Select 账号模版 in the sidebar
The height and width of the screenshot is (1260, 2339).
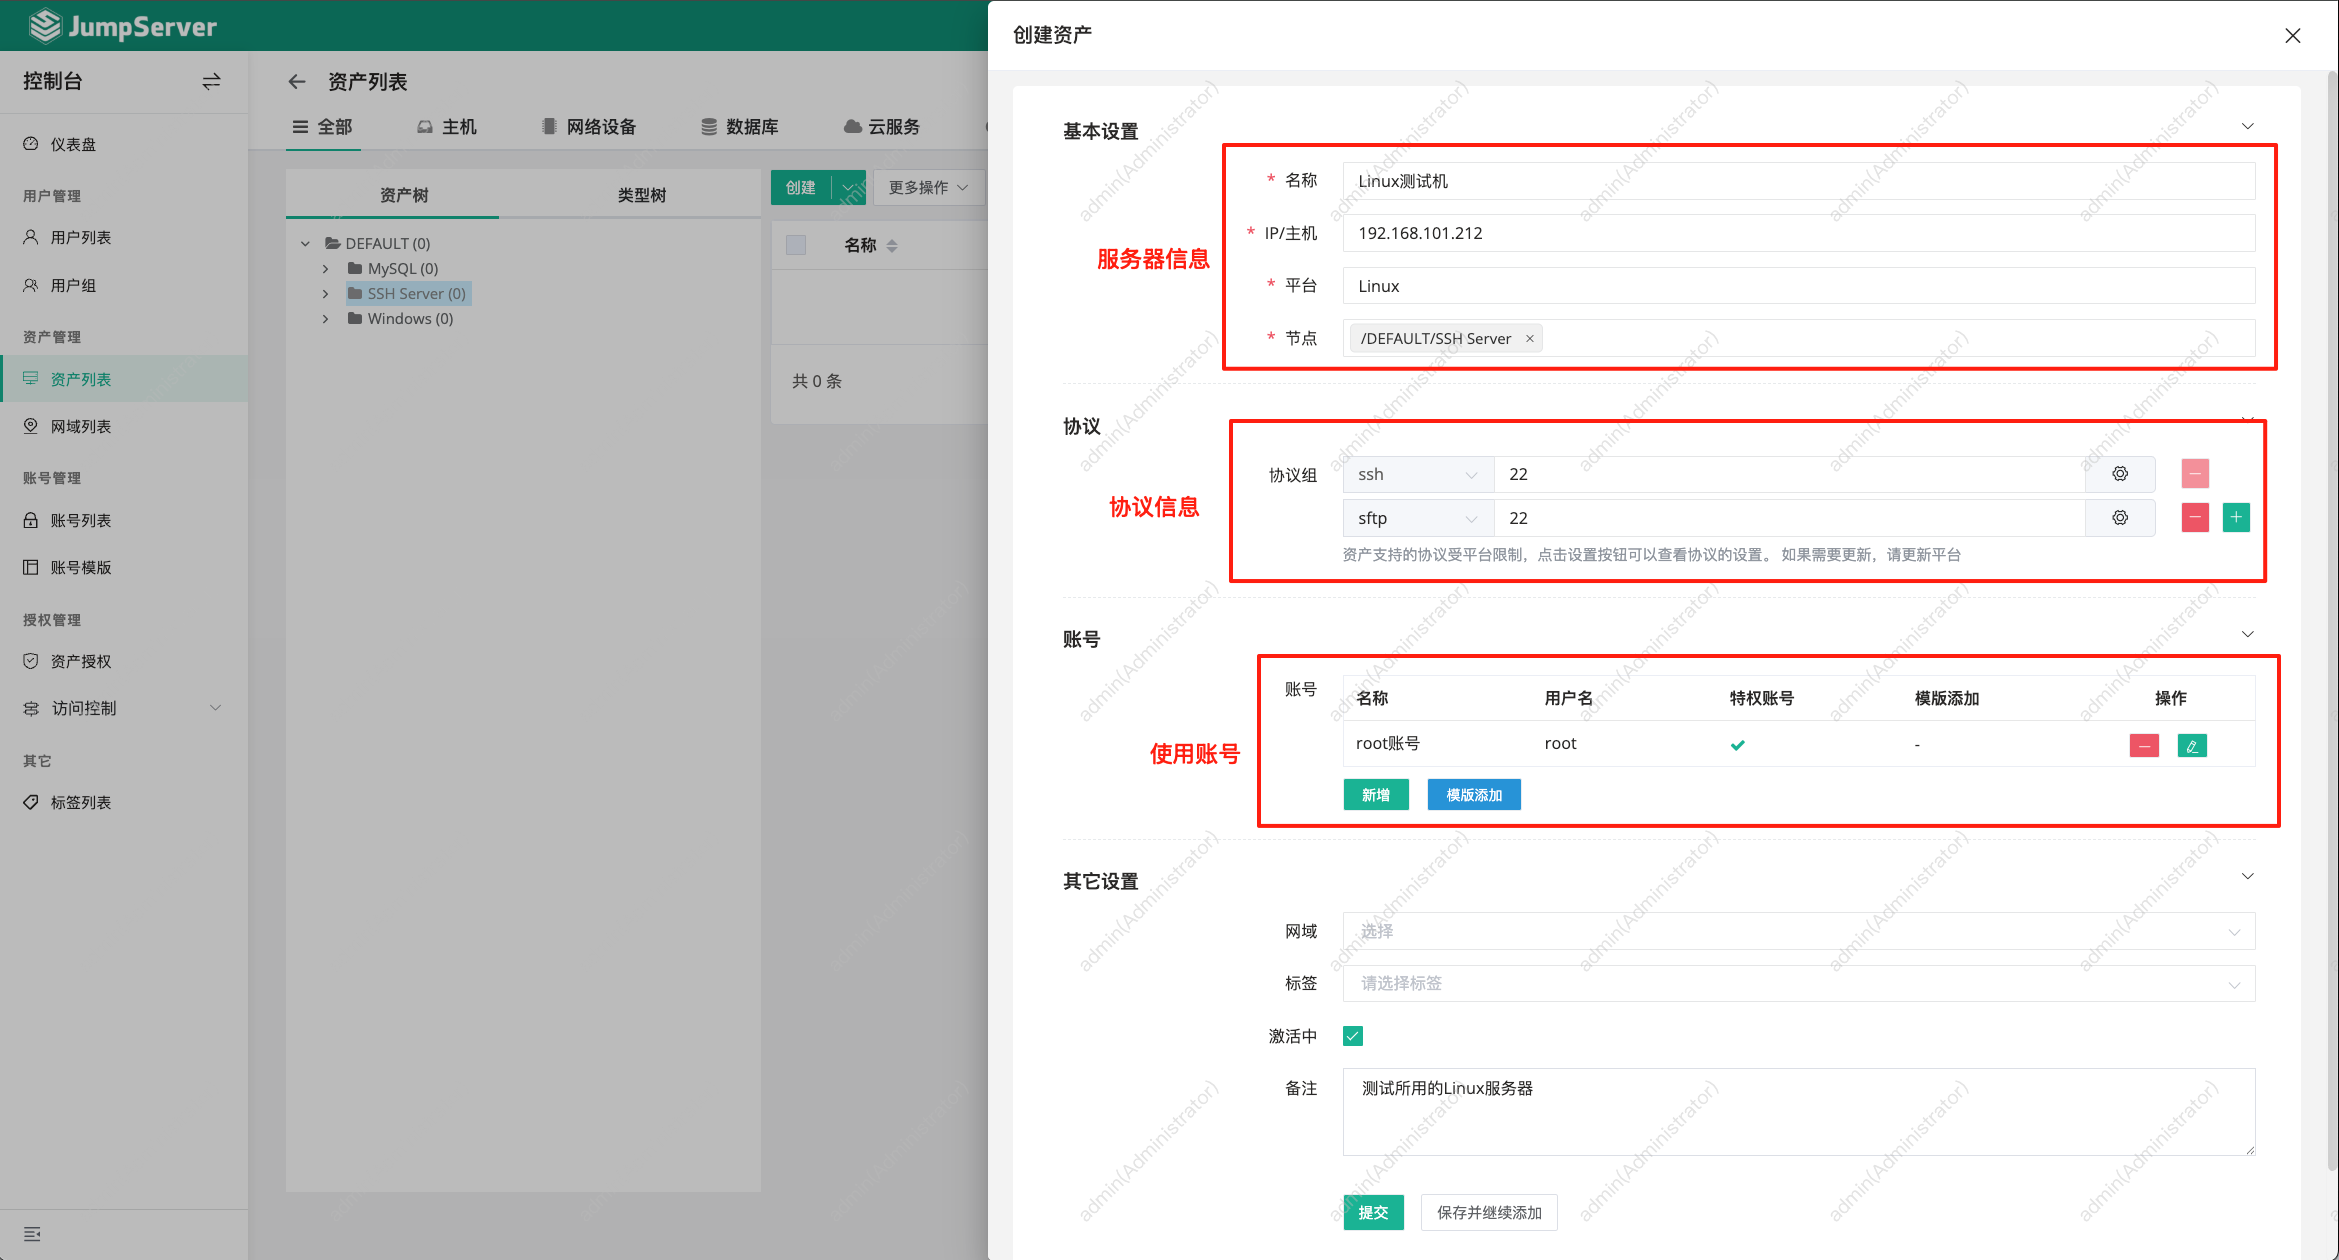(x=80, y=567)
